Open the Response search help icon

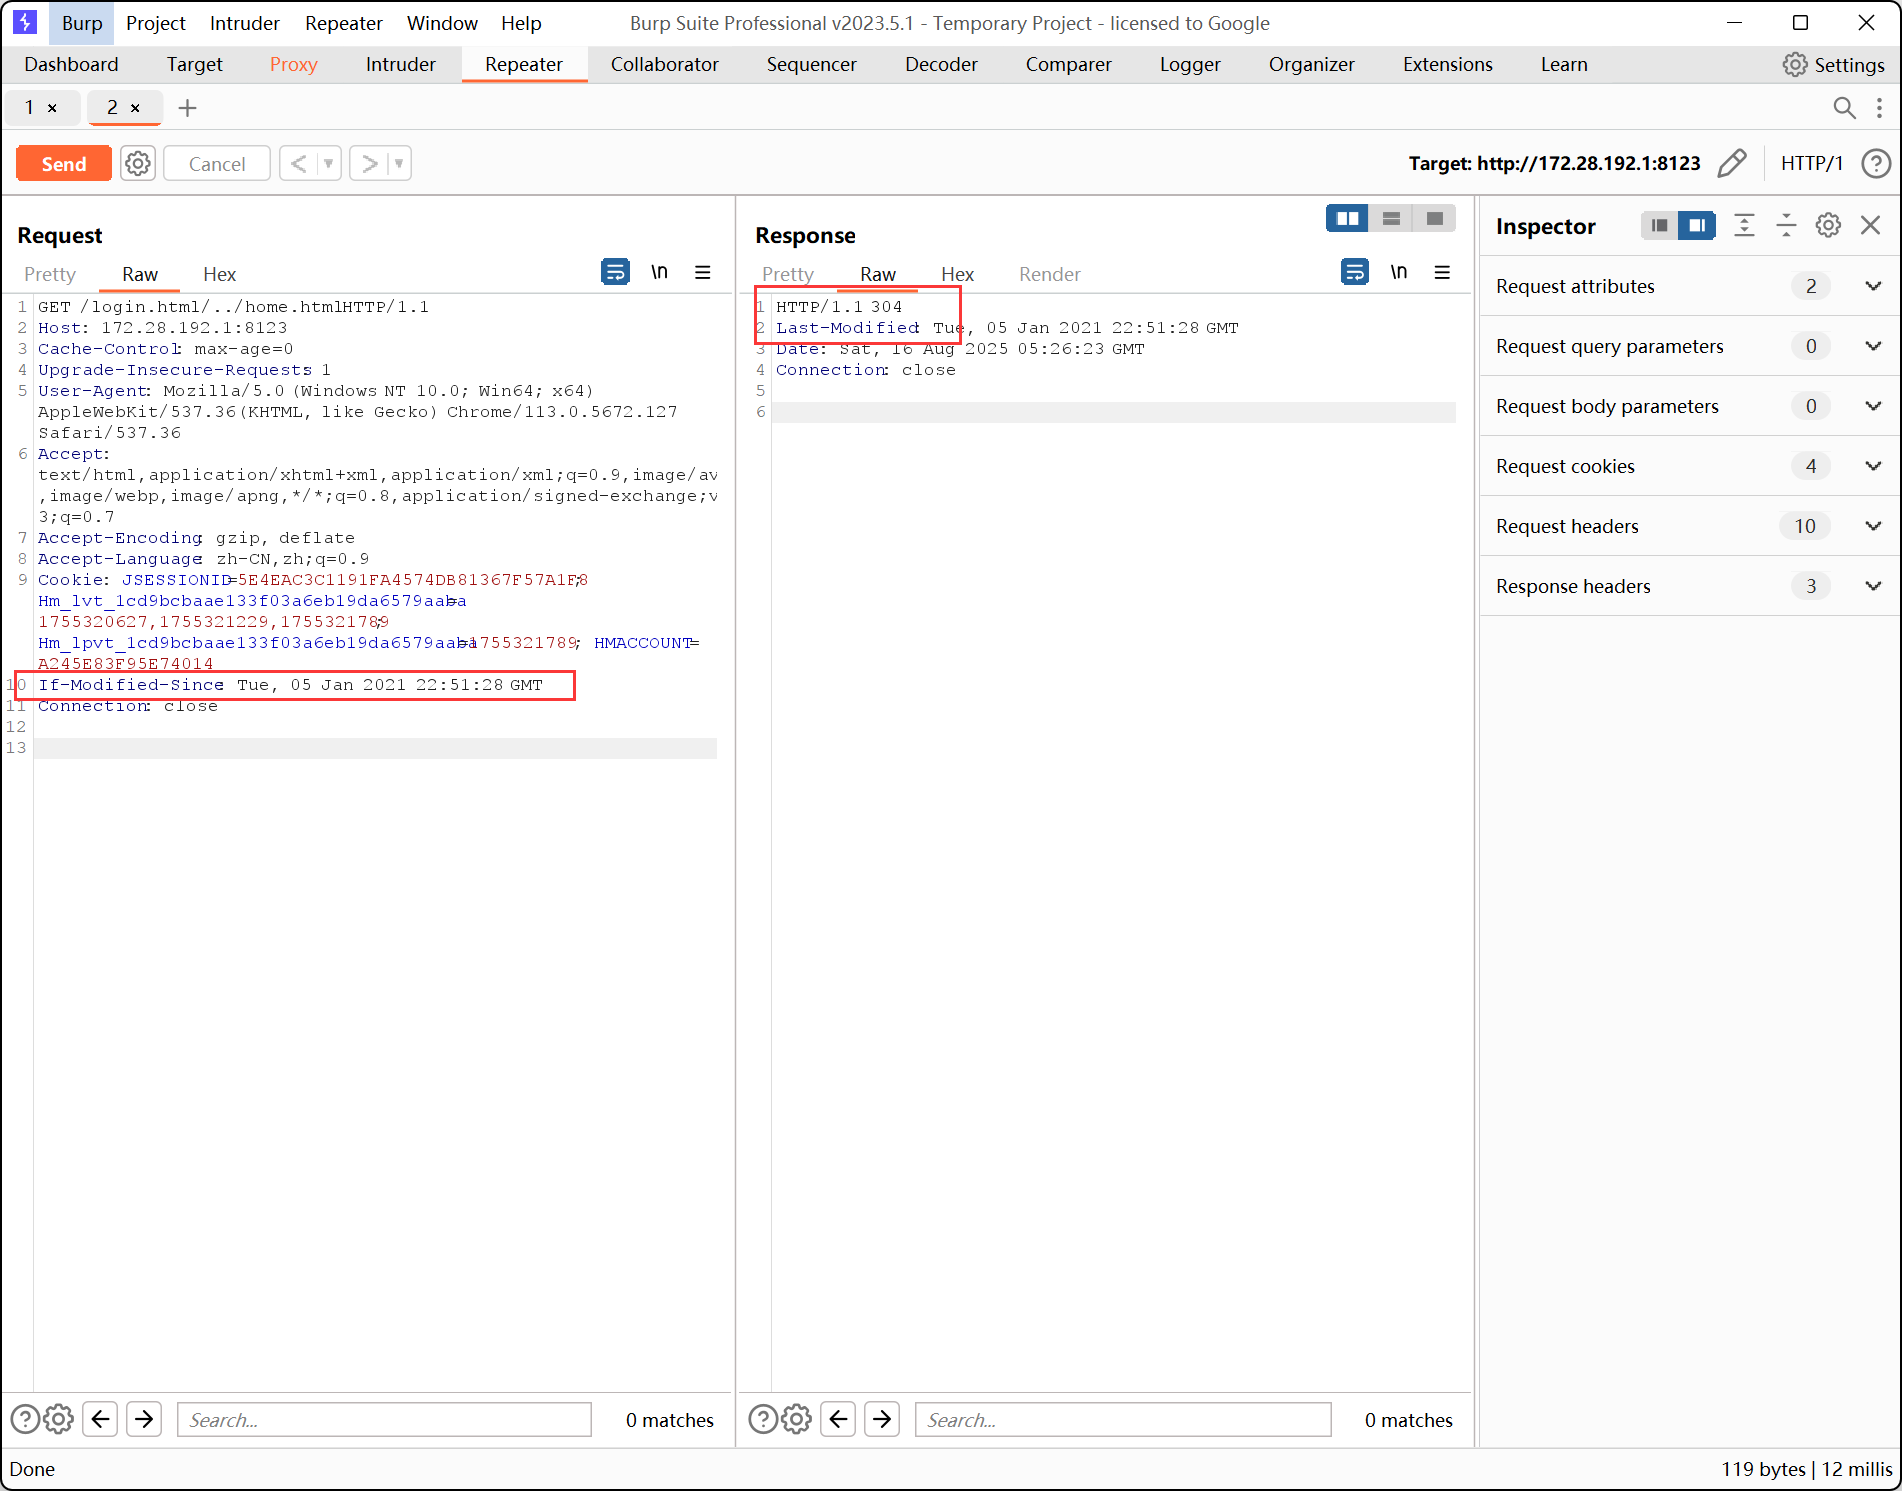coord(762,1419)
